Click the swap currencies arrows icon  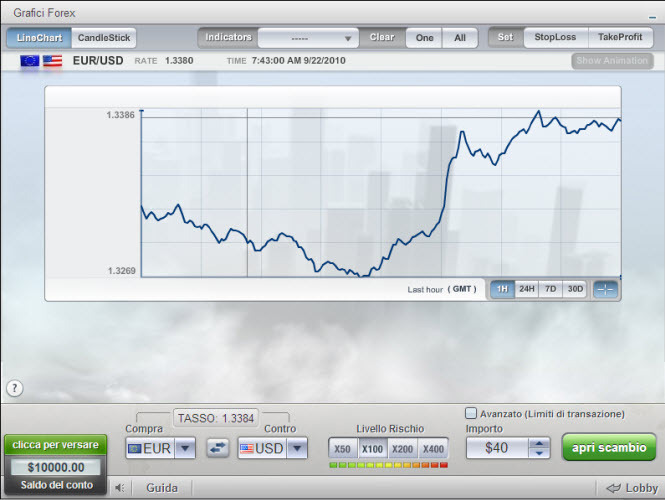click(218, 448)
